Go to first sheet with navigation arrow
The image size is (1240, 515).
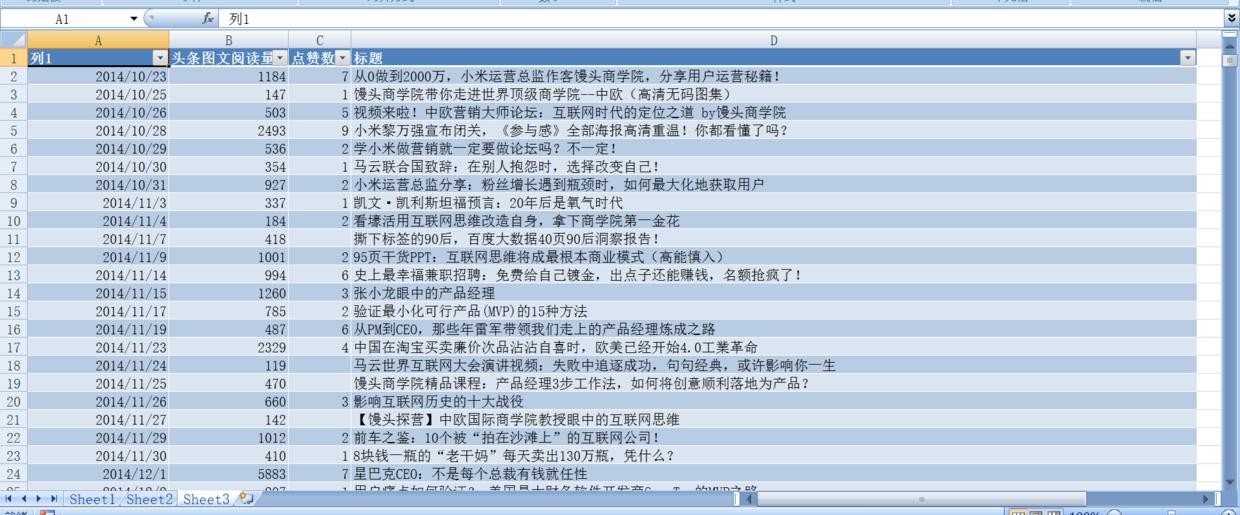(x=10, y=498)
